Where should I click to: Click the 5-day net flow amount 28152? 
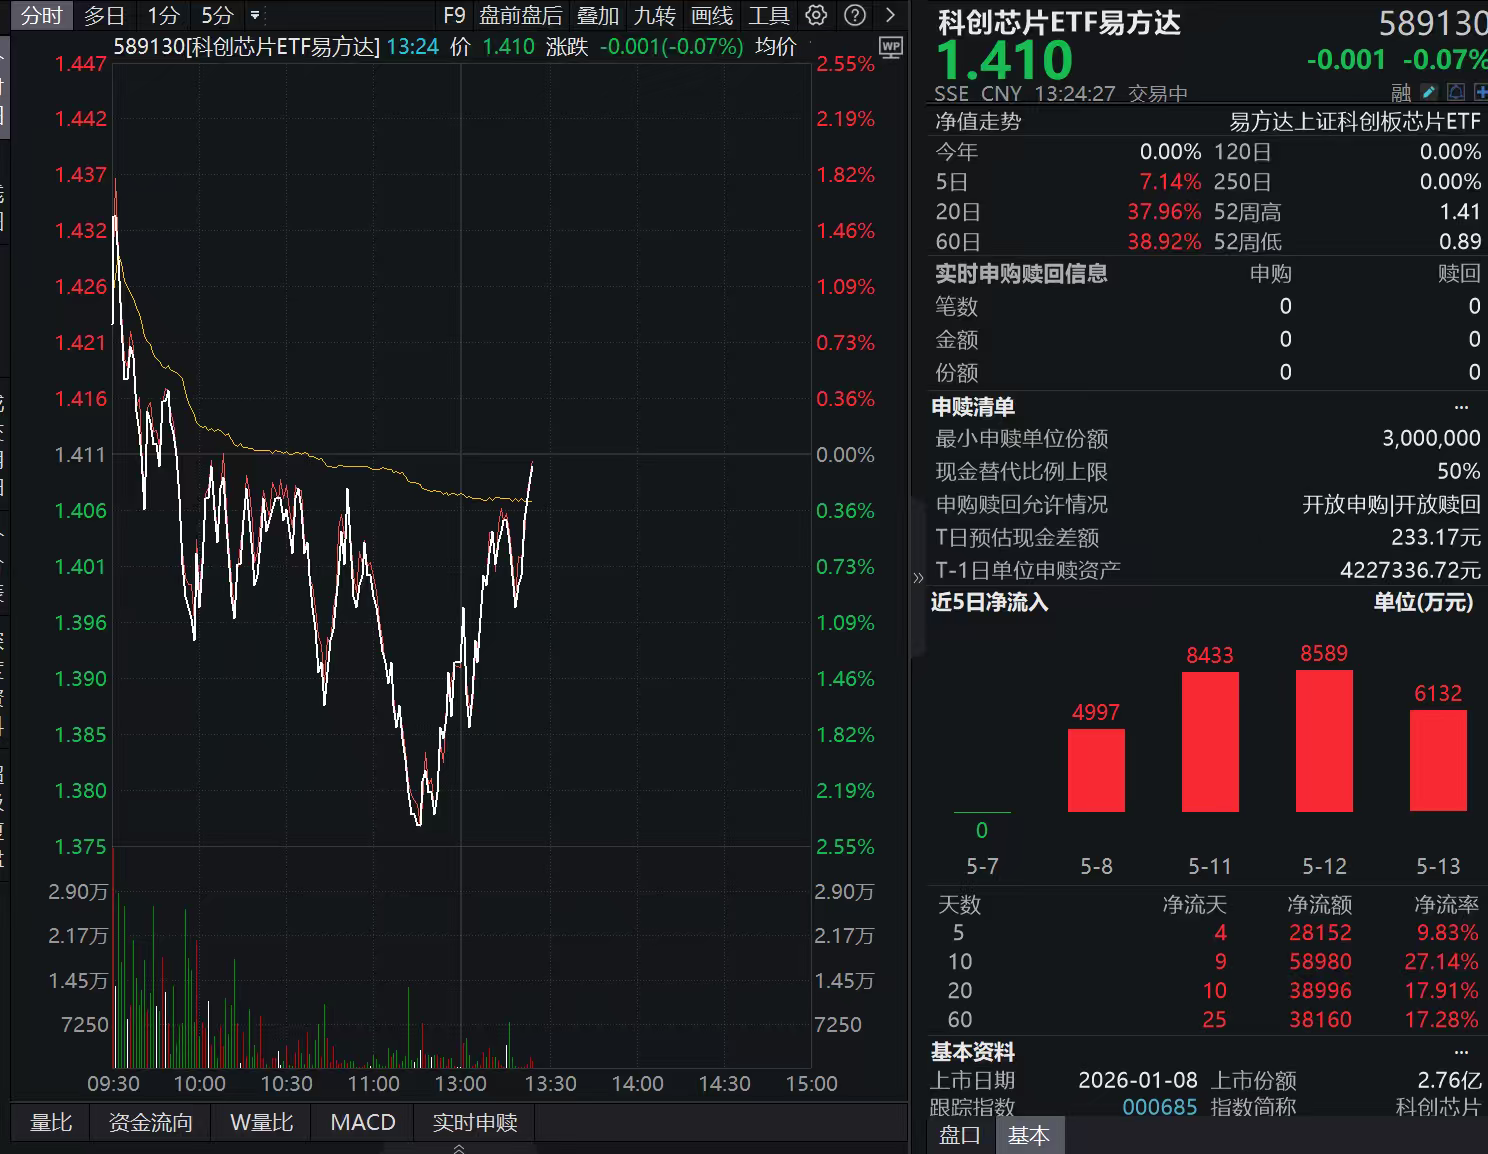[x=1319, y=933]
